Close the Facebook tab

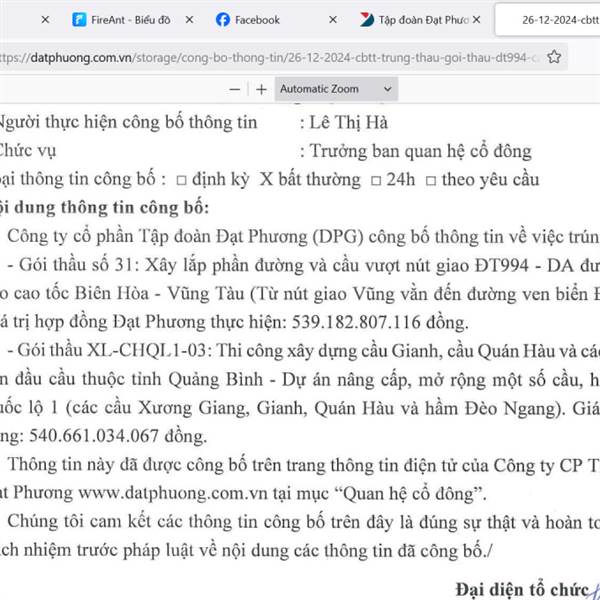pos(333,20)
